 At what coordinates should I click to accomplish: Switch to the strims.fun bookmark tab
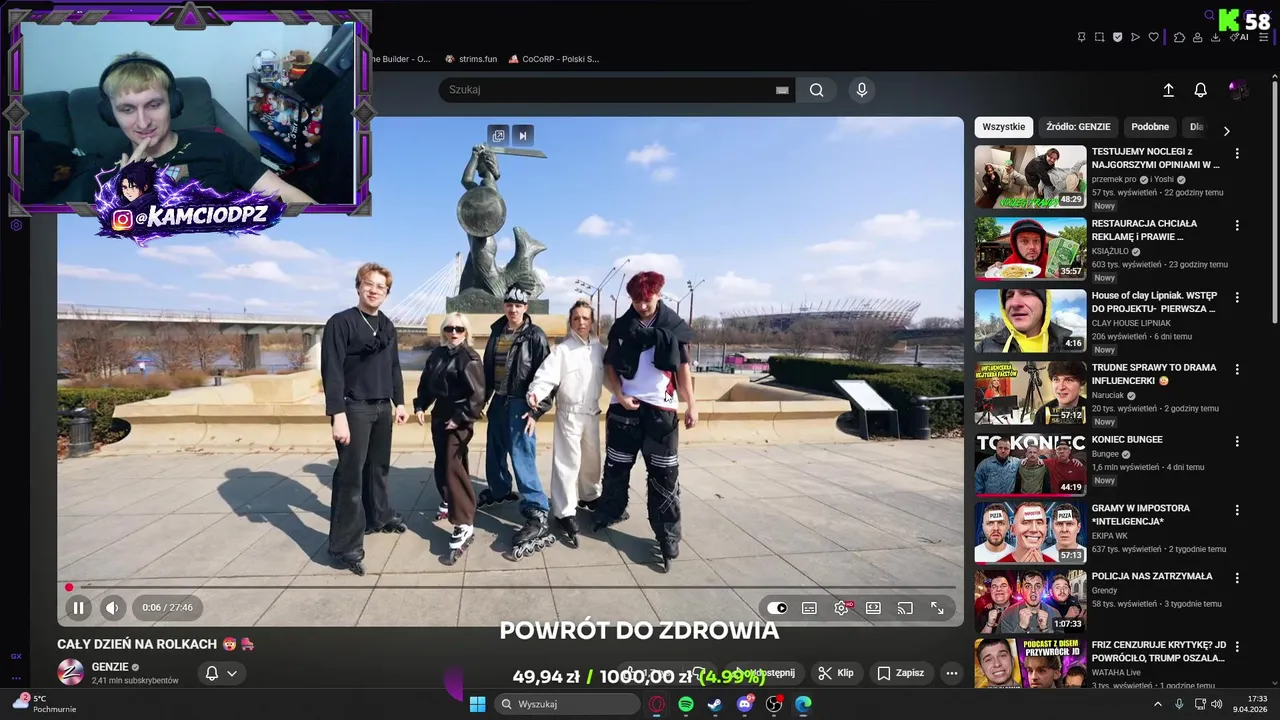(x=471, y=59)
